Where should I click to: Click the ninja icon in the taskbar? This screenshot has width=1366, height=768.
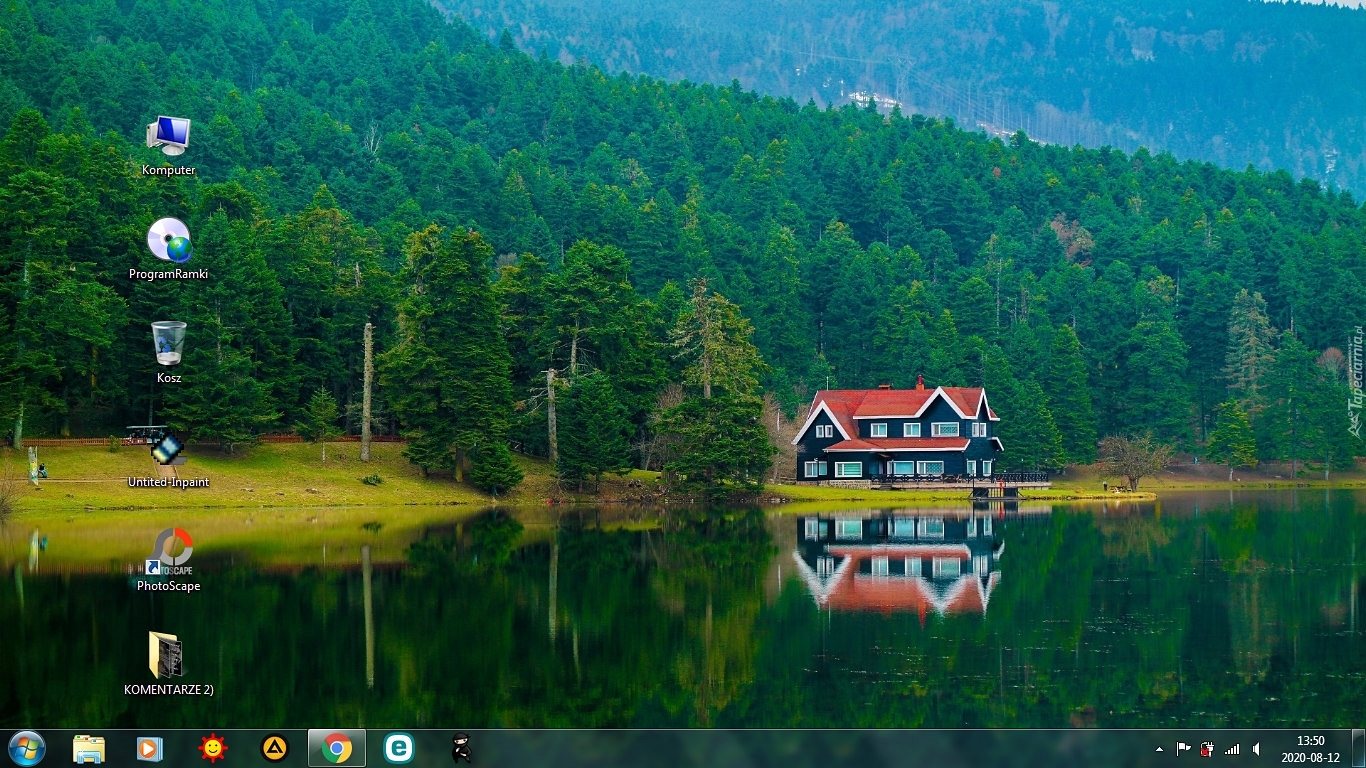coord(460,748)
